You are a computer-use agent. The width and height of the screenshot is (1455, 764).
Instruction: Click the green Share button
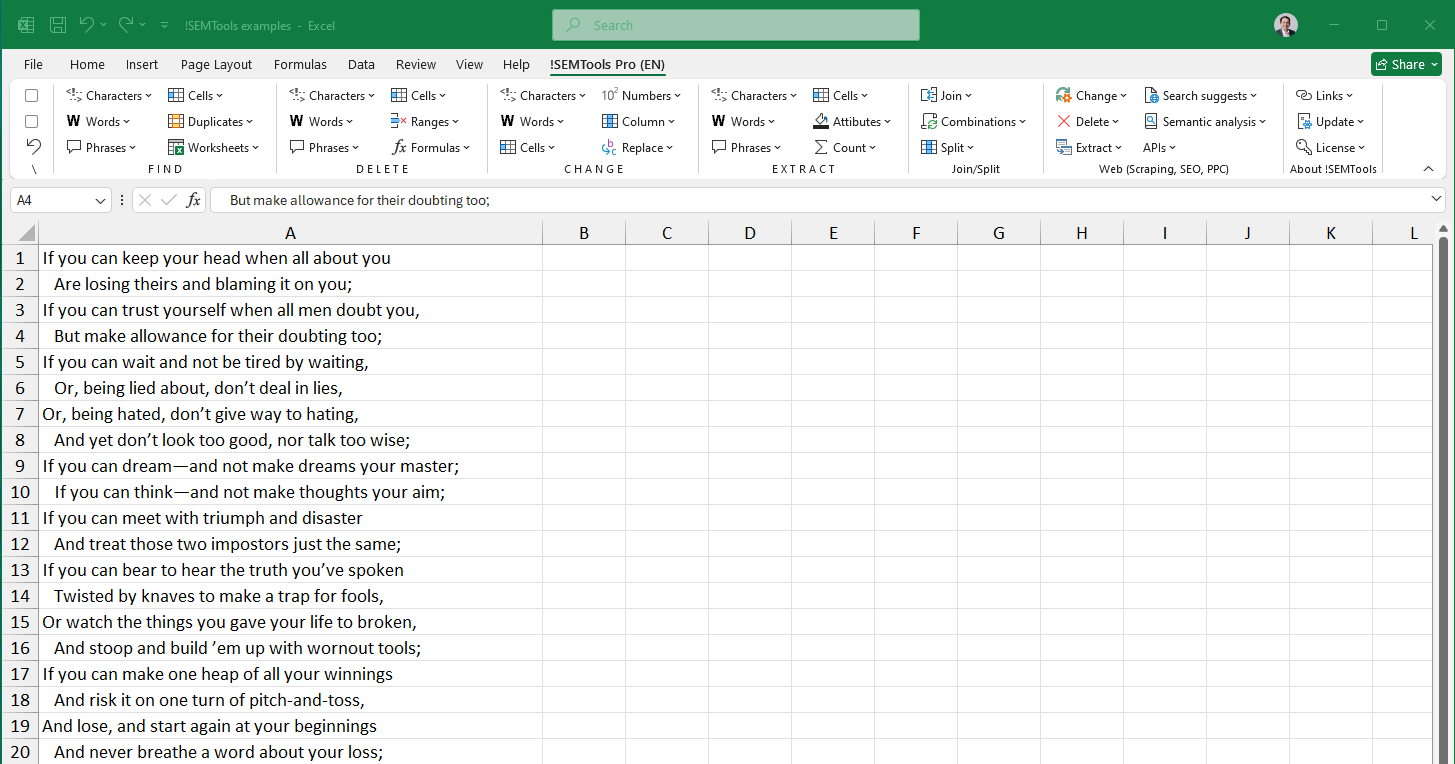click(x=1406, y=63)
